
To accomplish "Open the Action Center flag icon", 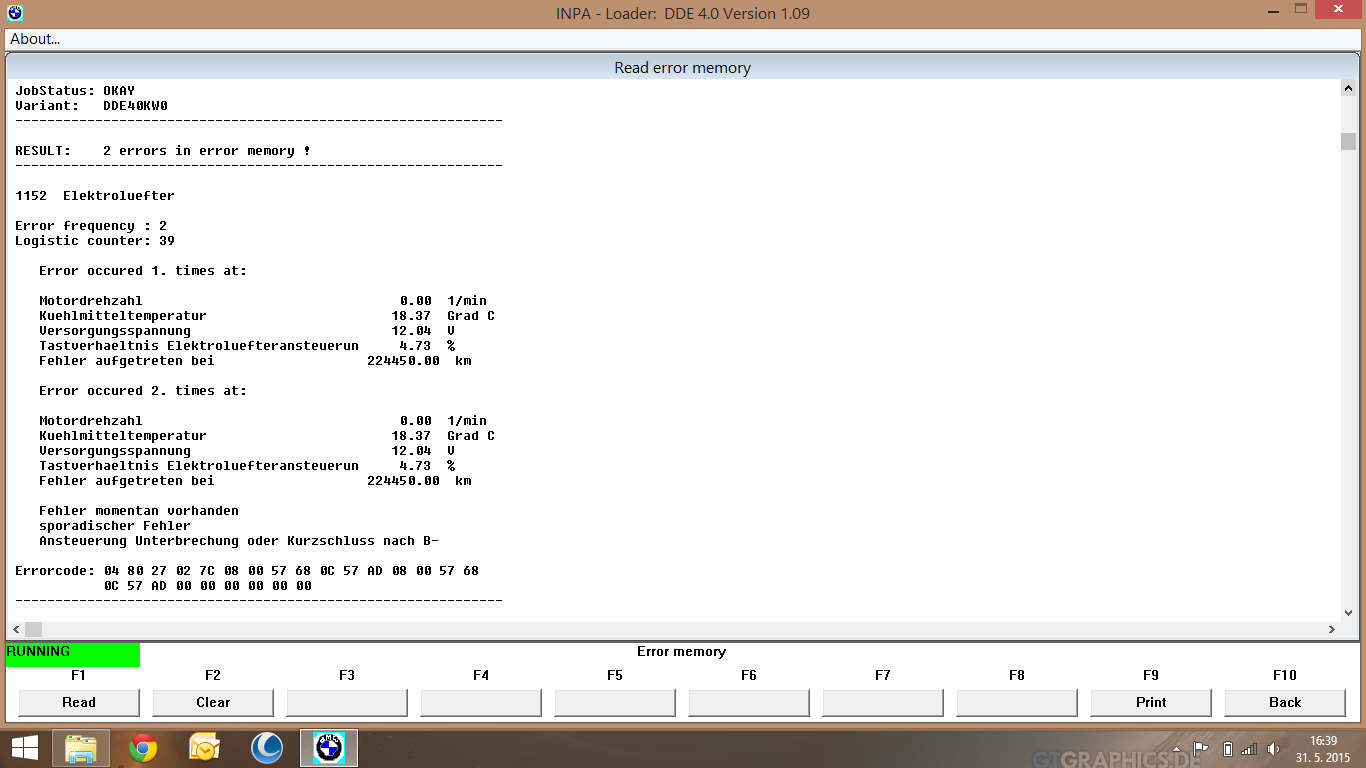I will [1201, 748].
